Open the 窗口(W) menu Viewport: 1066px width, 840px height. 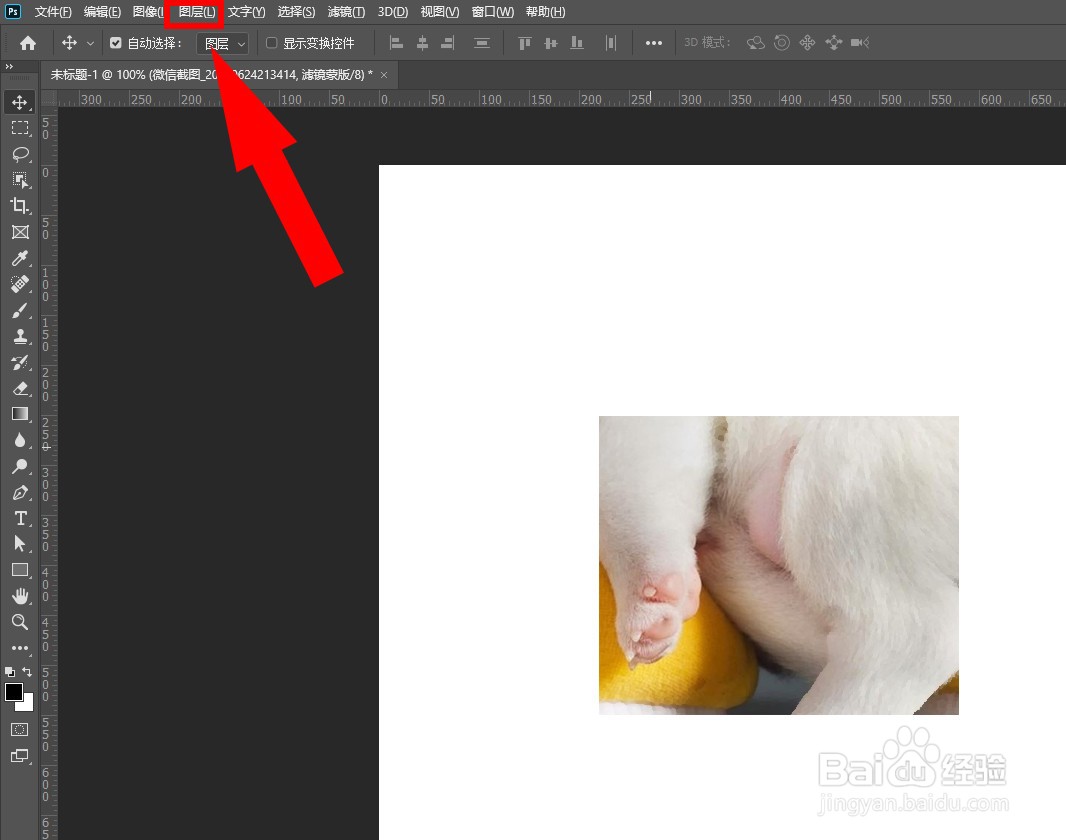(x=492, y=12)
